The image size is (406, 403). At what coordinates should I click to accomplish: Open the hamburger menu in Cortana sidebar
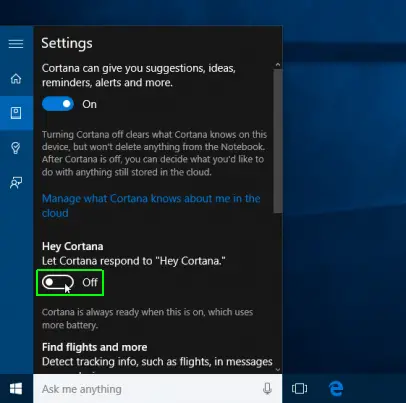[x=16, y=44]
